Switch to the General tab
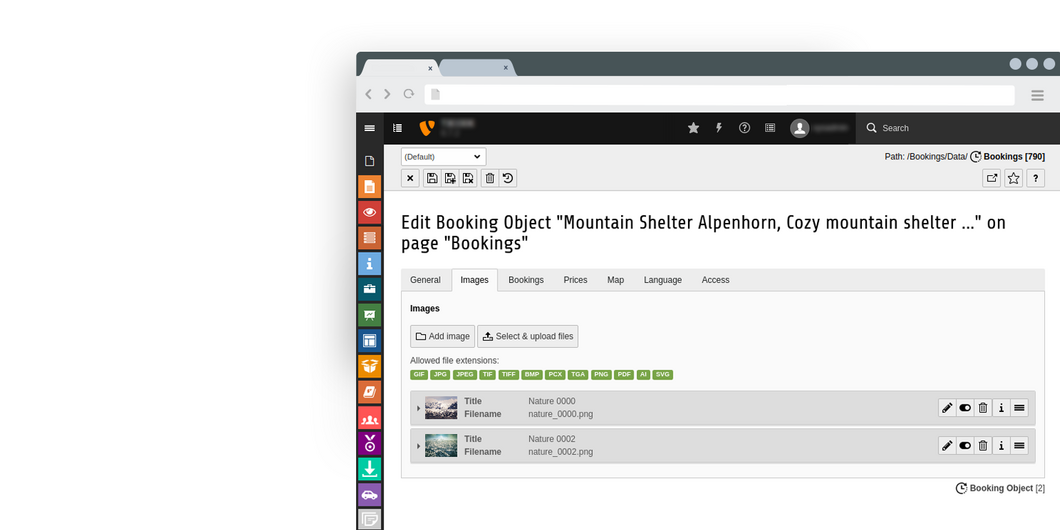 click(x=425, y=280)
